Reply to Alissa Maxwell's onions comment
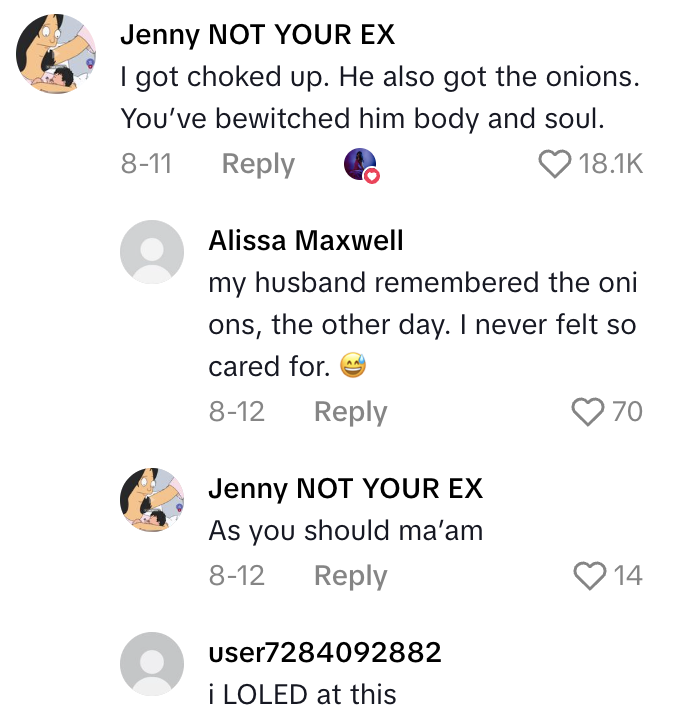The height and width of the screenshot is (718, 686). click(x=350, y=411)
